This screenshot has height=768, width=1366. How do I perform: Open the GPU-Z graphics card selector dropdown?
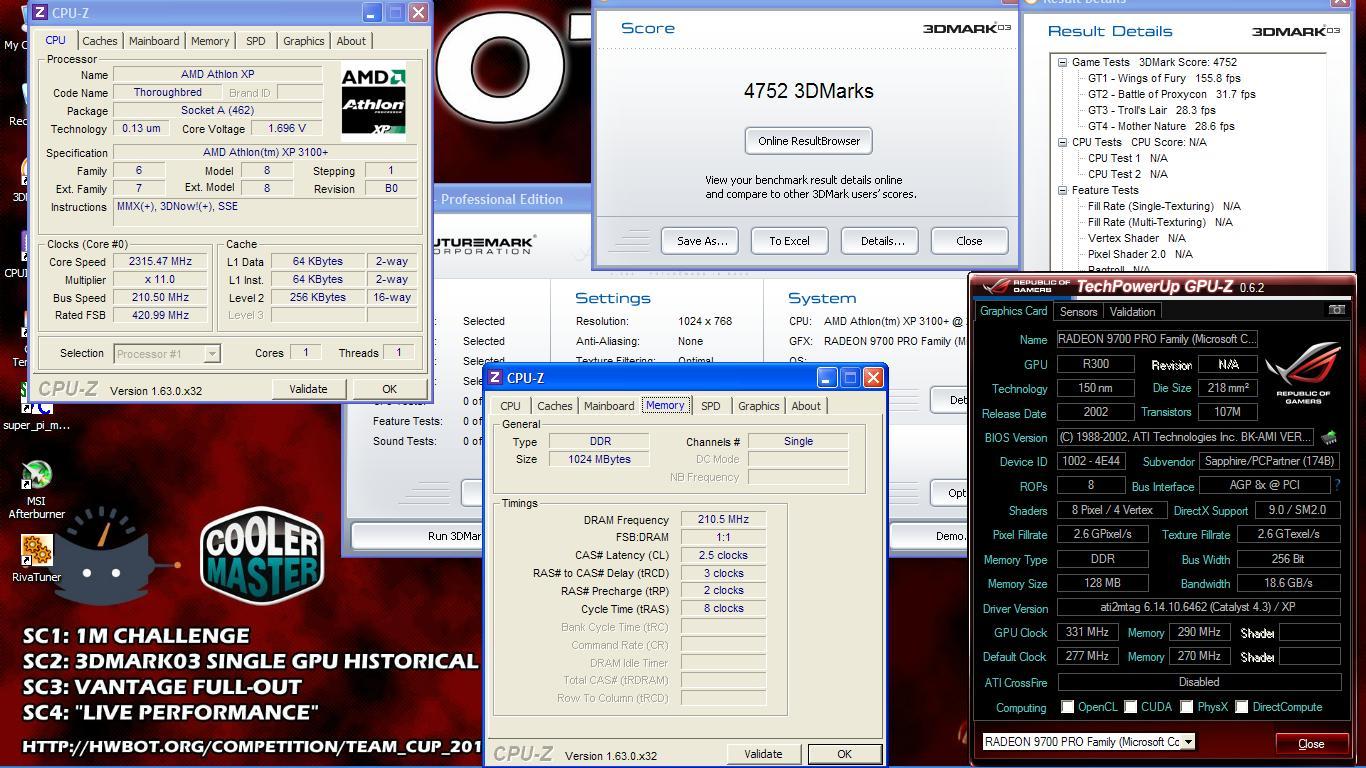pos(1088,742)
